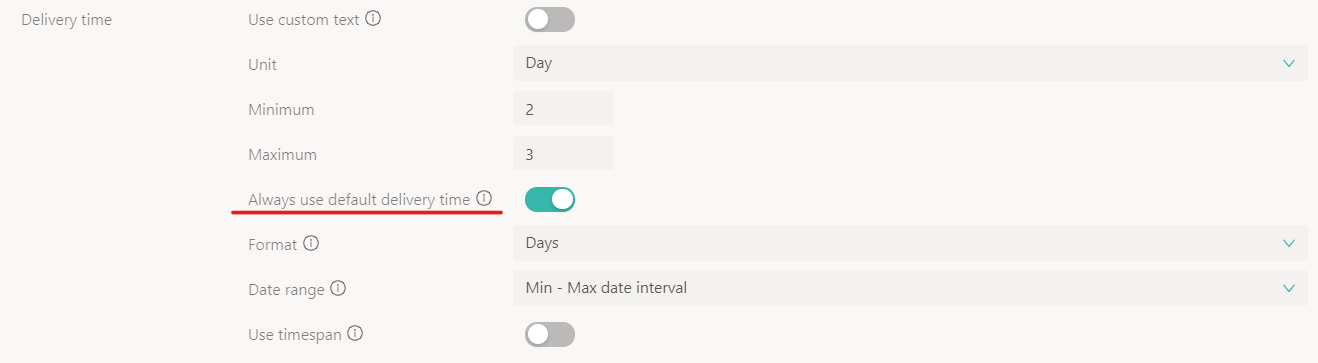Focus the Minimum value field
Screen dimensions: 1318x363
(563, 109)
